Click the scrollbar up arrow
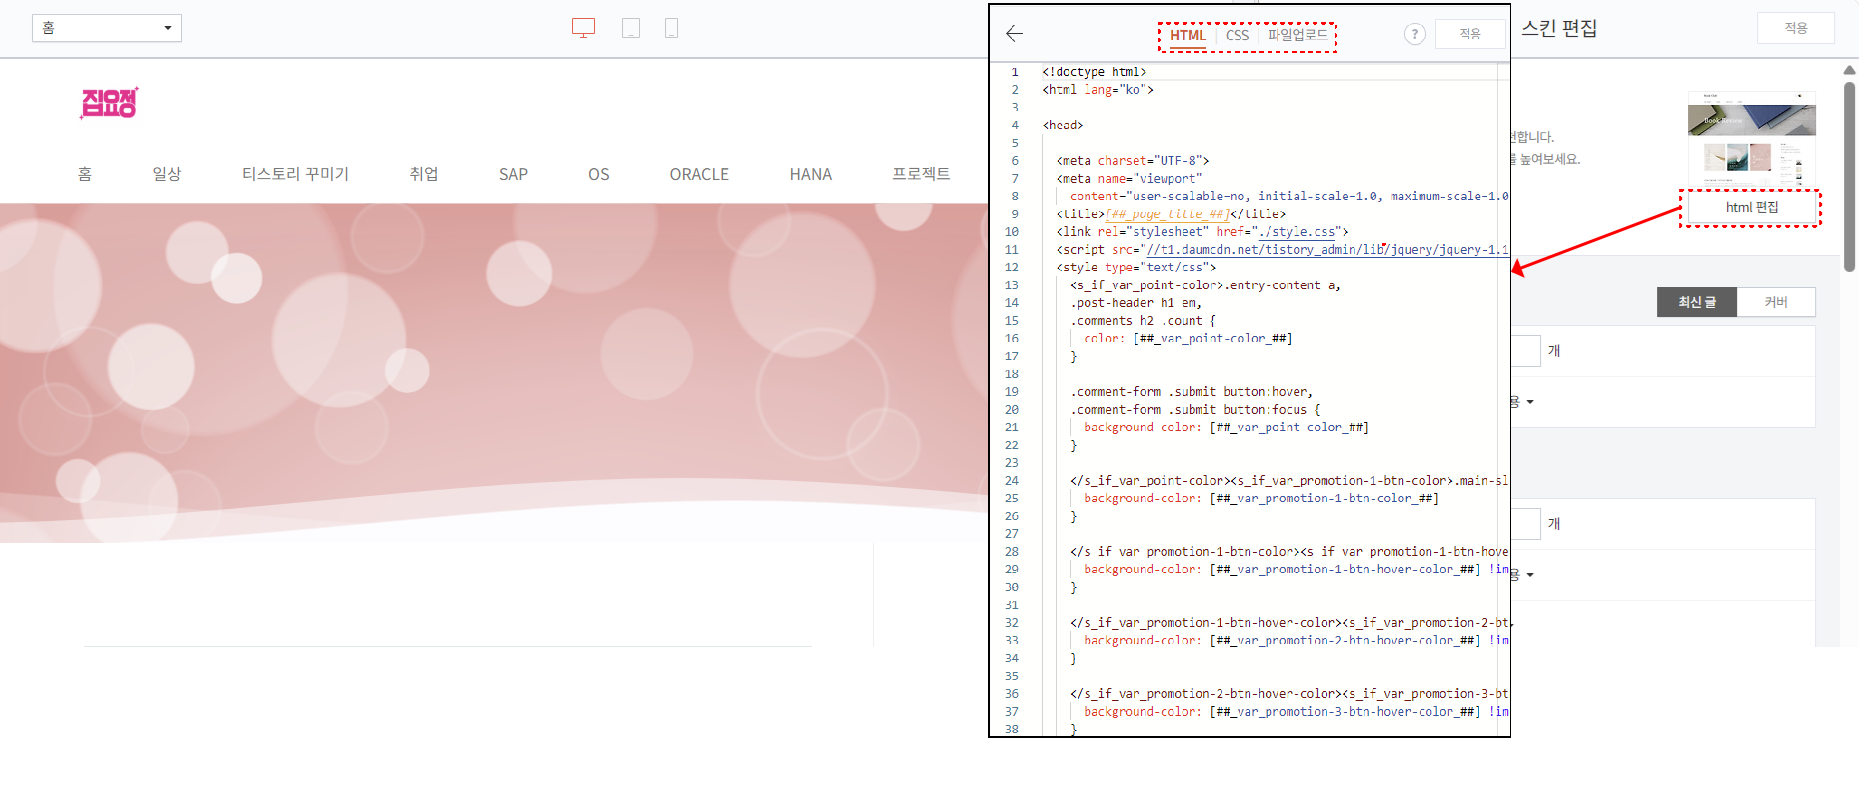The width and height of the screenshot is (1859, 790). (x=1849, y=70)
